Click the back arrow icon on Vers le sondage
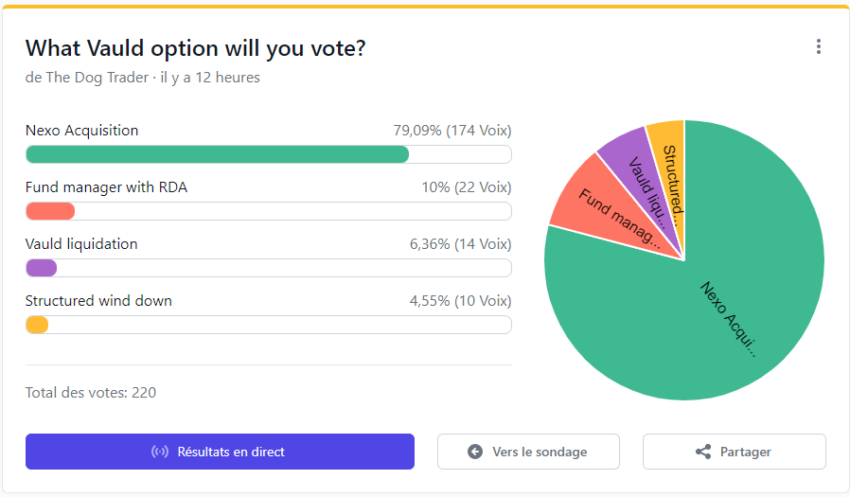The width and height of the screenshot is (850, 497). coord(475,451)
